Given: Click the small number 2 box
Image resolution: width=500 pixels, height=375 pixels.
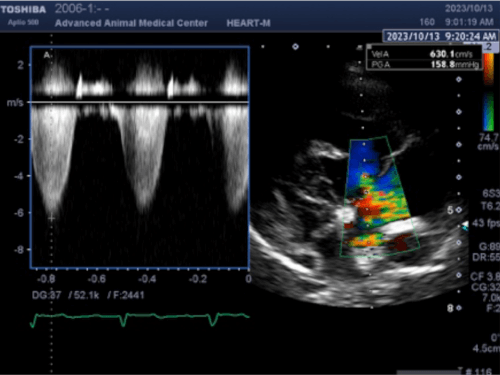Looking at the screenshot, I should 489,46.
